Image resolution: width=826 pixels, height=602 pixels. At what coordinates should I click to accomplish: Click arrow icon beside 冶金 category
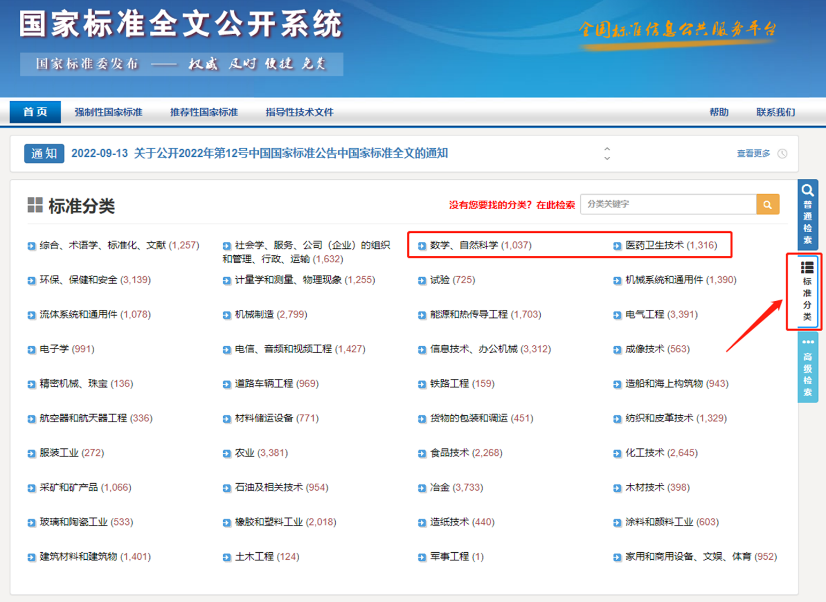[422, 487]
